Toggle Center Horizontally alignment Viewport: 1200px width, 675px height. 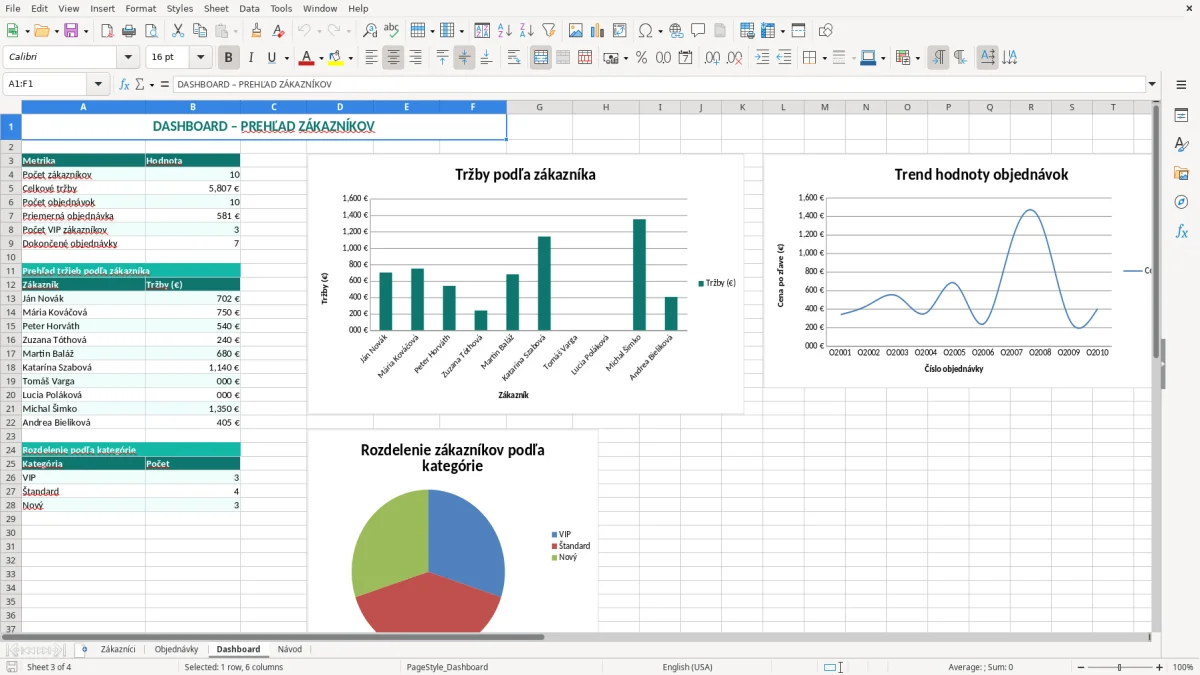[393, 58]
